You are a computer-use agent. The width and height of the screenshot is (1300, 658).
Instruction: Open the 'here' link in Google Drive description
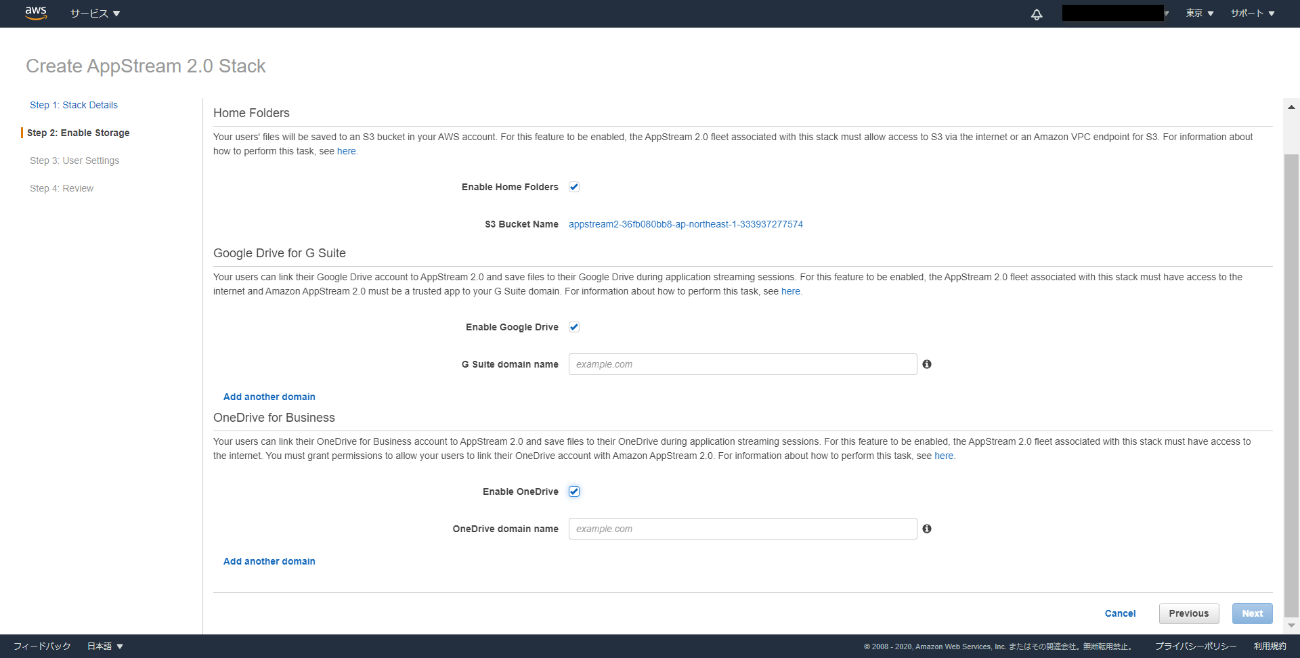point(791,291)
